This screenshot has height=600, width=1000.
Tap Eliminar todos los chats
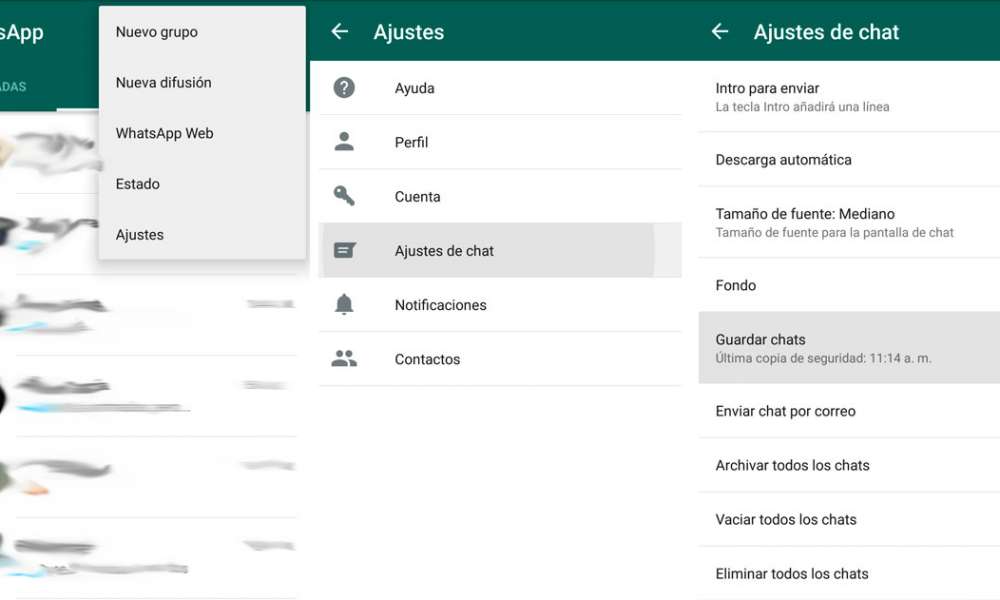tap(849, 573)
